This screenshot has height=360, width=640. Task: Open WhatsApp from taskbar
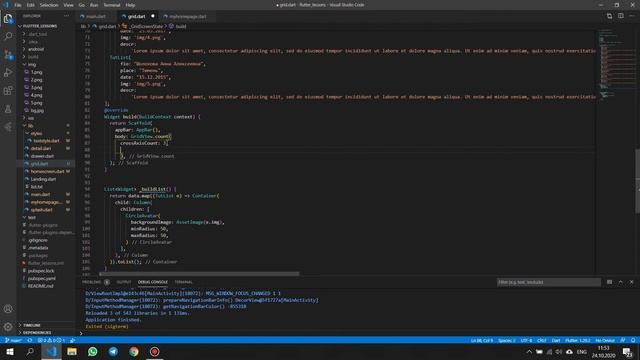click(x=93, y=351)
